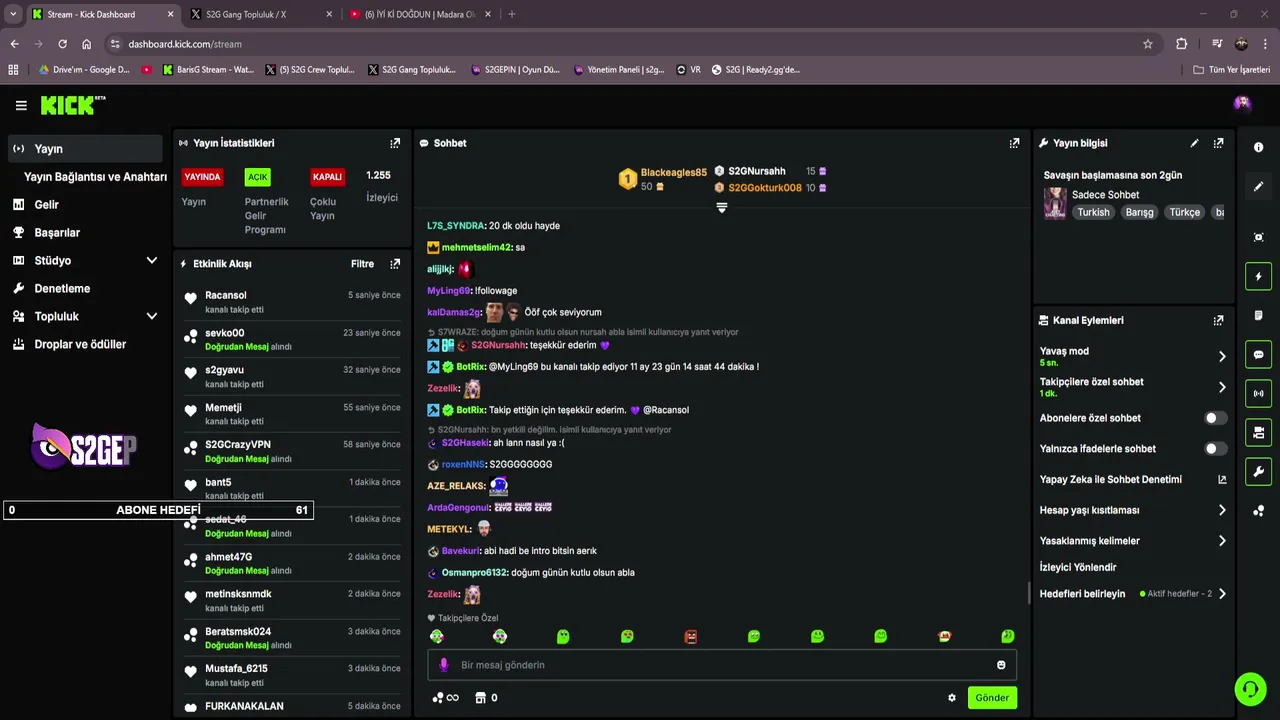The height and width of the screenshot is (720, 1280).
Task: Click the pencil icon in the right rail
Action: (1258, 186)
